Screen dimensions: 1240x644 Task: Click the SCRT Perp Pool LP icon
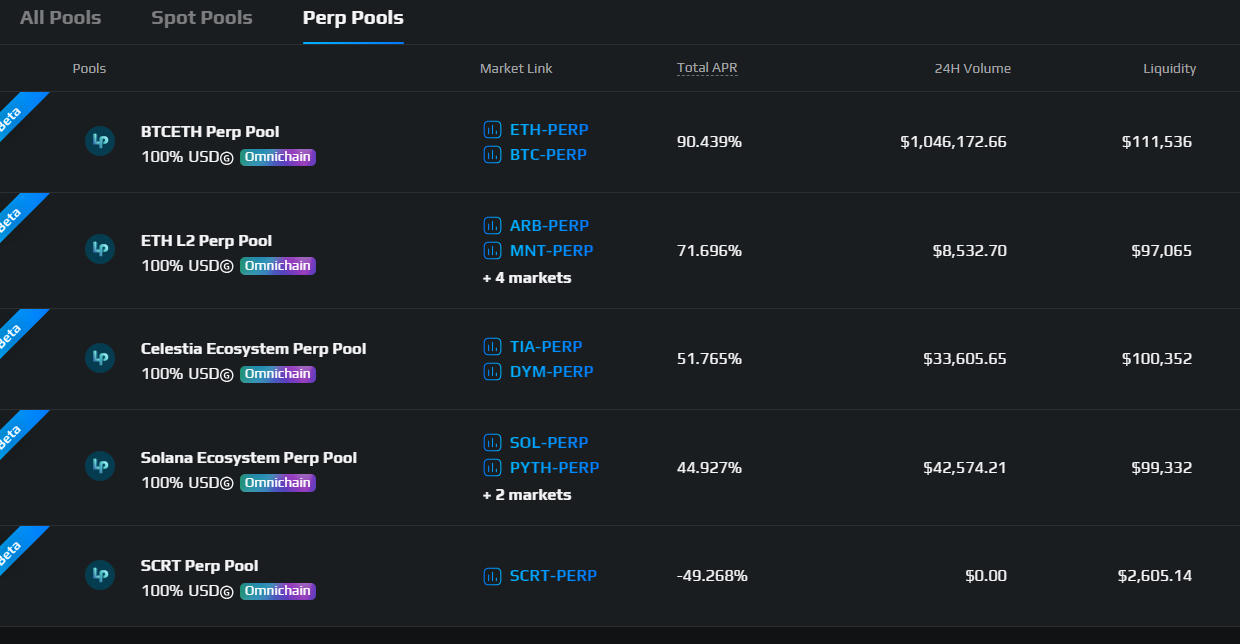[99, 574]
